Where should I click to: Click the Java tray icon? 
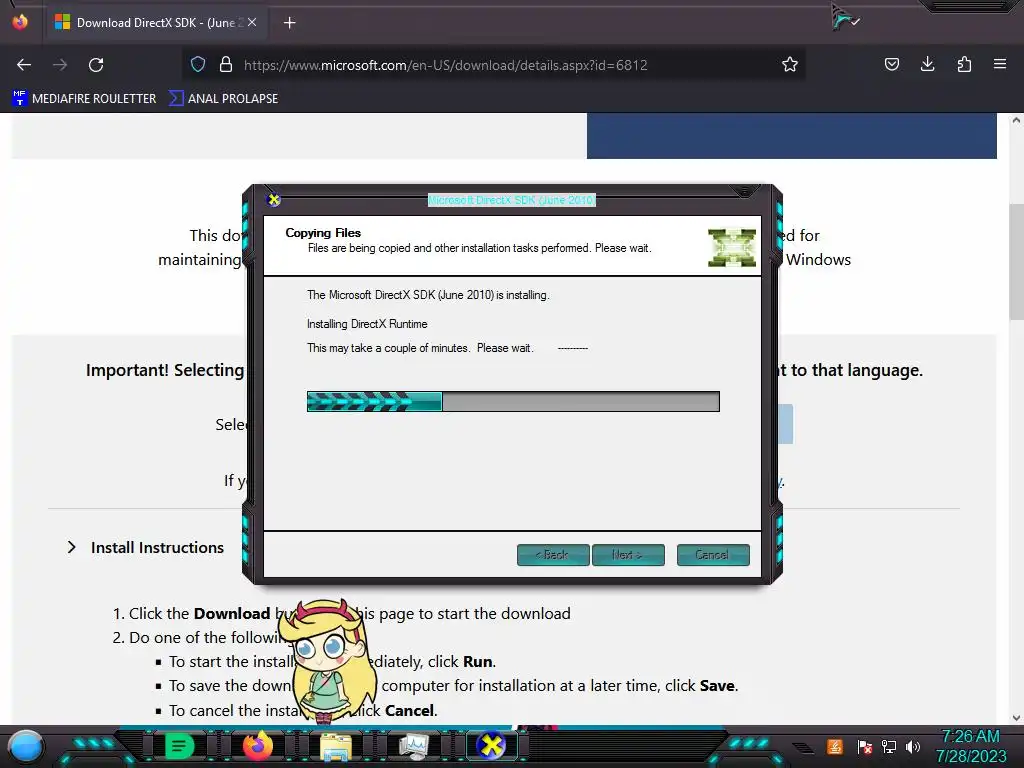834,746
